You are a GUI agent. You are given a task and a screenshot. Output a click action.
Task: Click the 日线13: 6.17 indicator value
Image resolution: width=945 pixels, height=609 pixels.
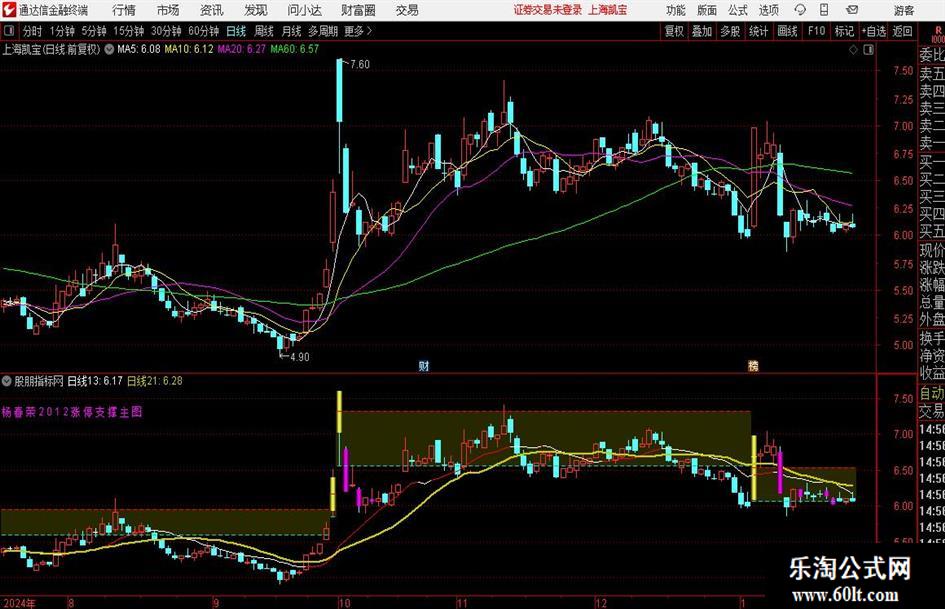point(95,381)
